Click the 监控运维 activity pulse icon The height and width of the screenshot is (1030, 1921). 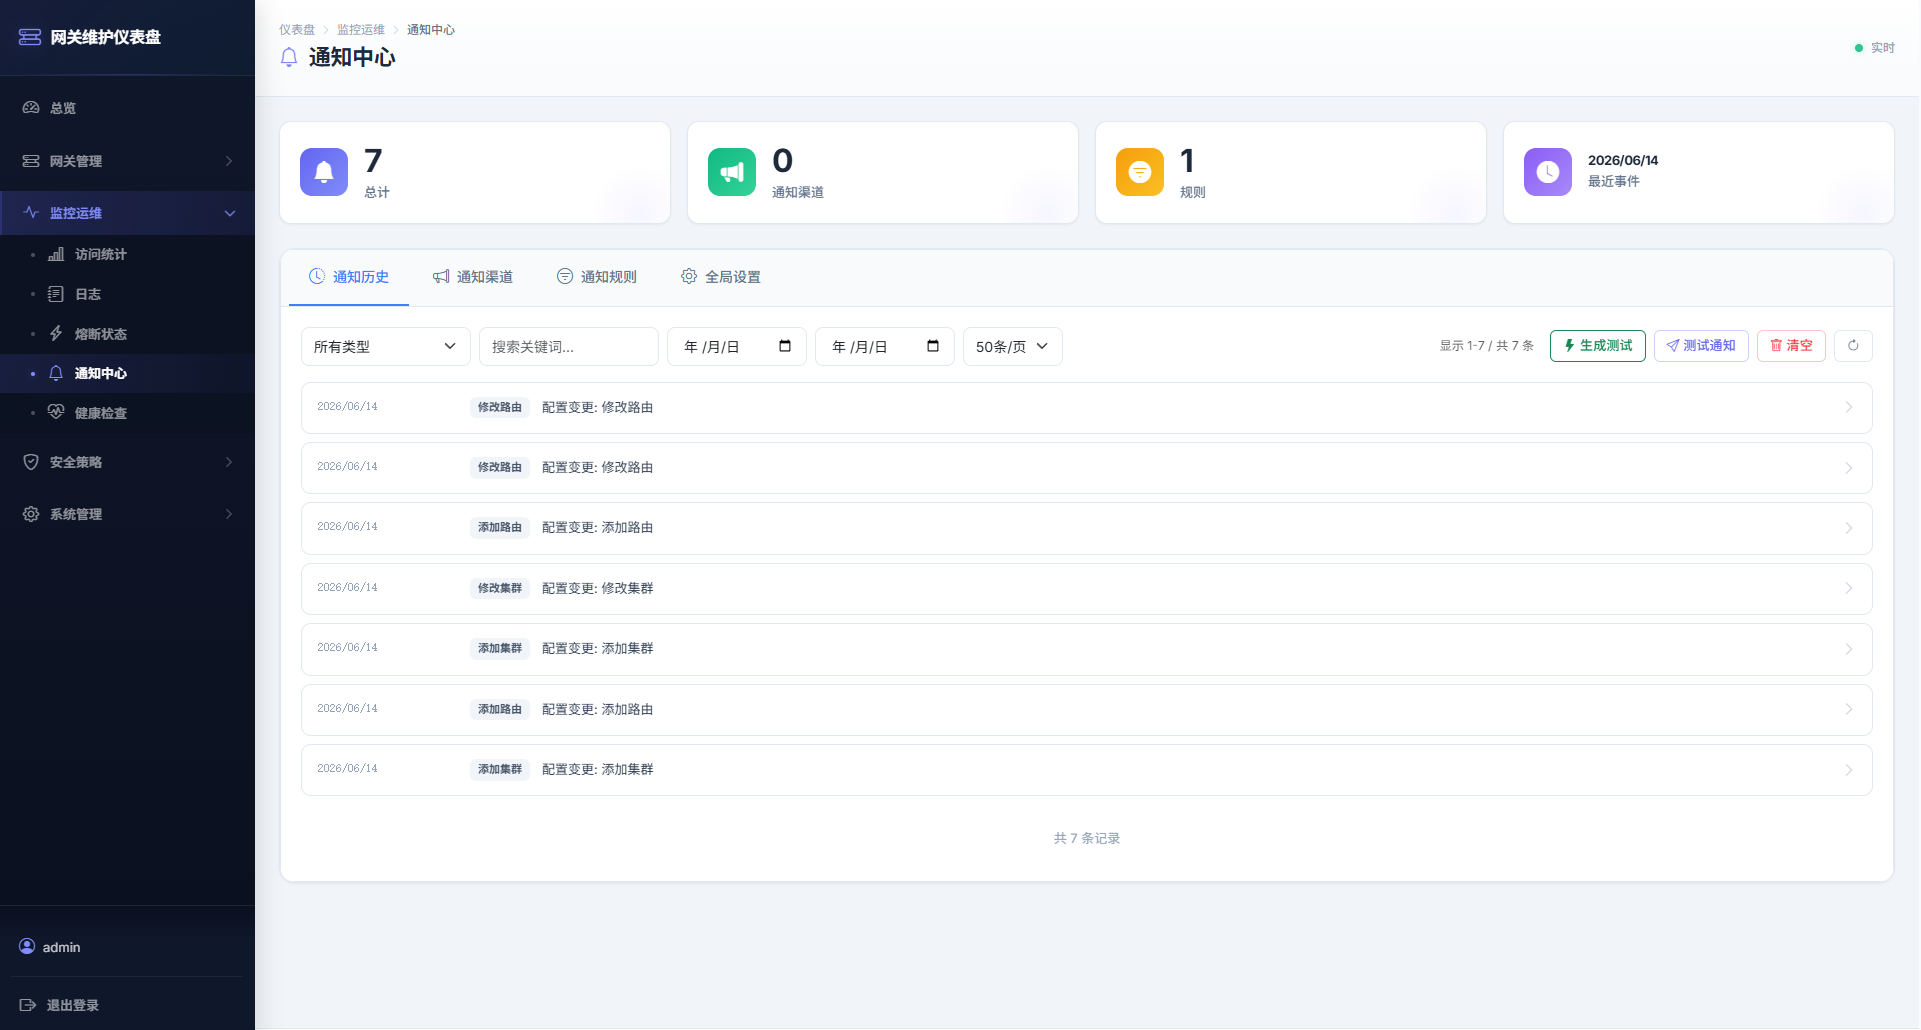pyautogui.click(x=31, y=213)
